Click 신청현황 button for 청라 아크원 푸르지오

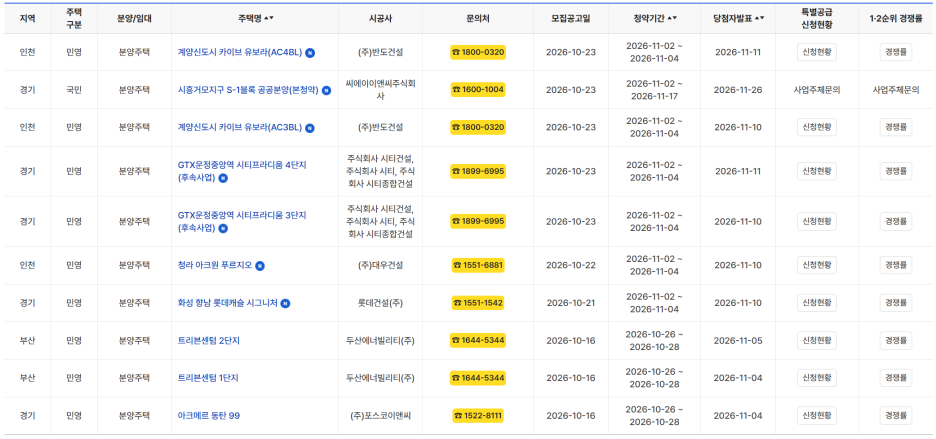point(817,265)
